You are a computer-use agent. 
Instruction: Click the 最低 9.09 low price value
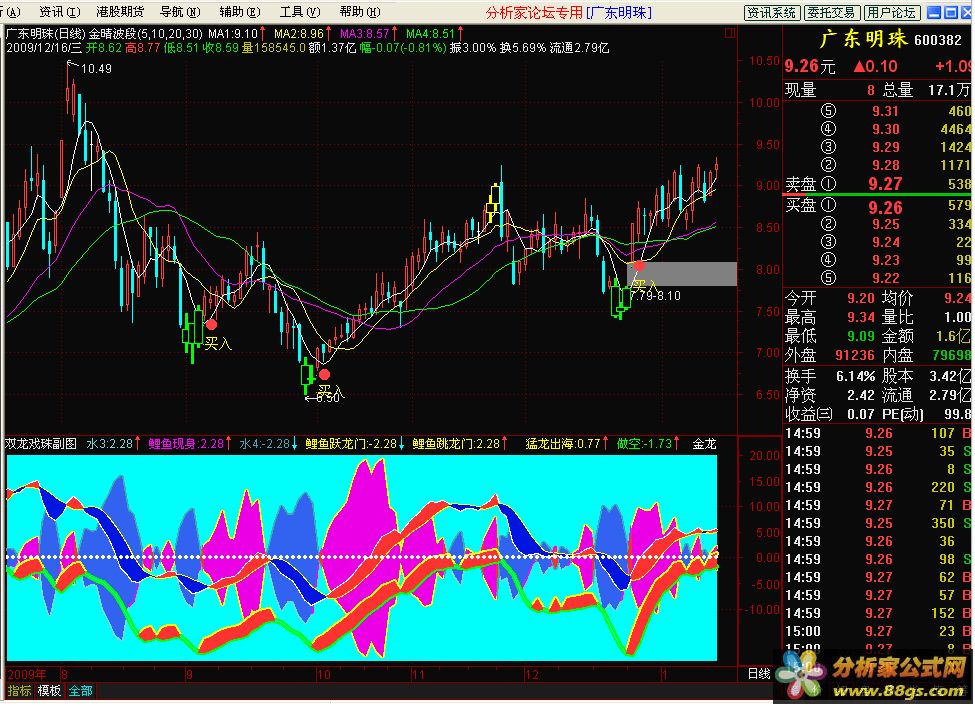pyautogui.click(x=861, y=337)
